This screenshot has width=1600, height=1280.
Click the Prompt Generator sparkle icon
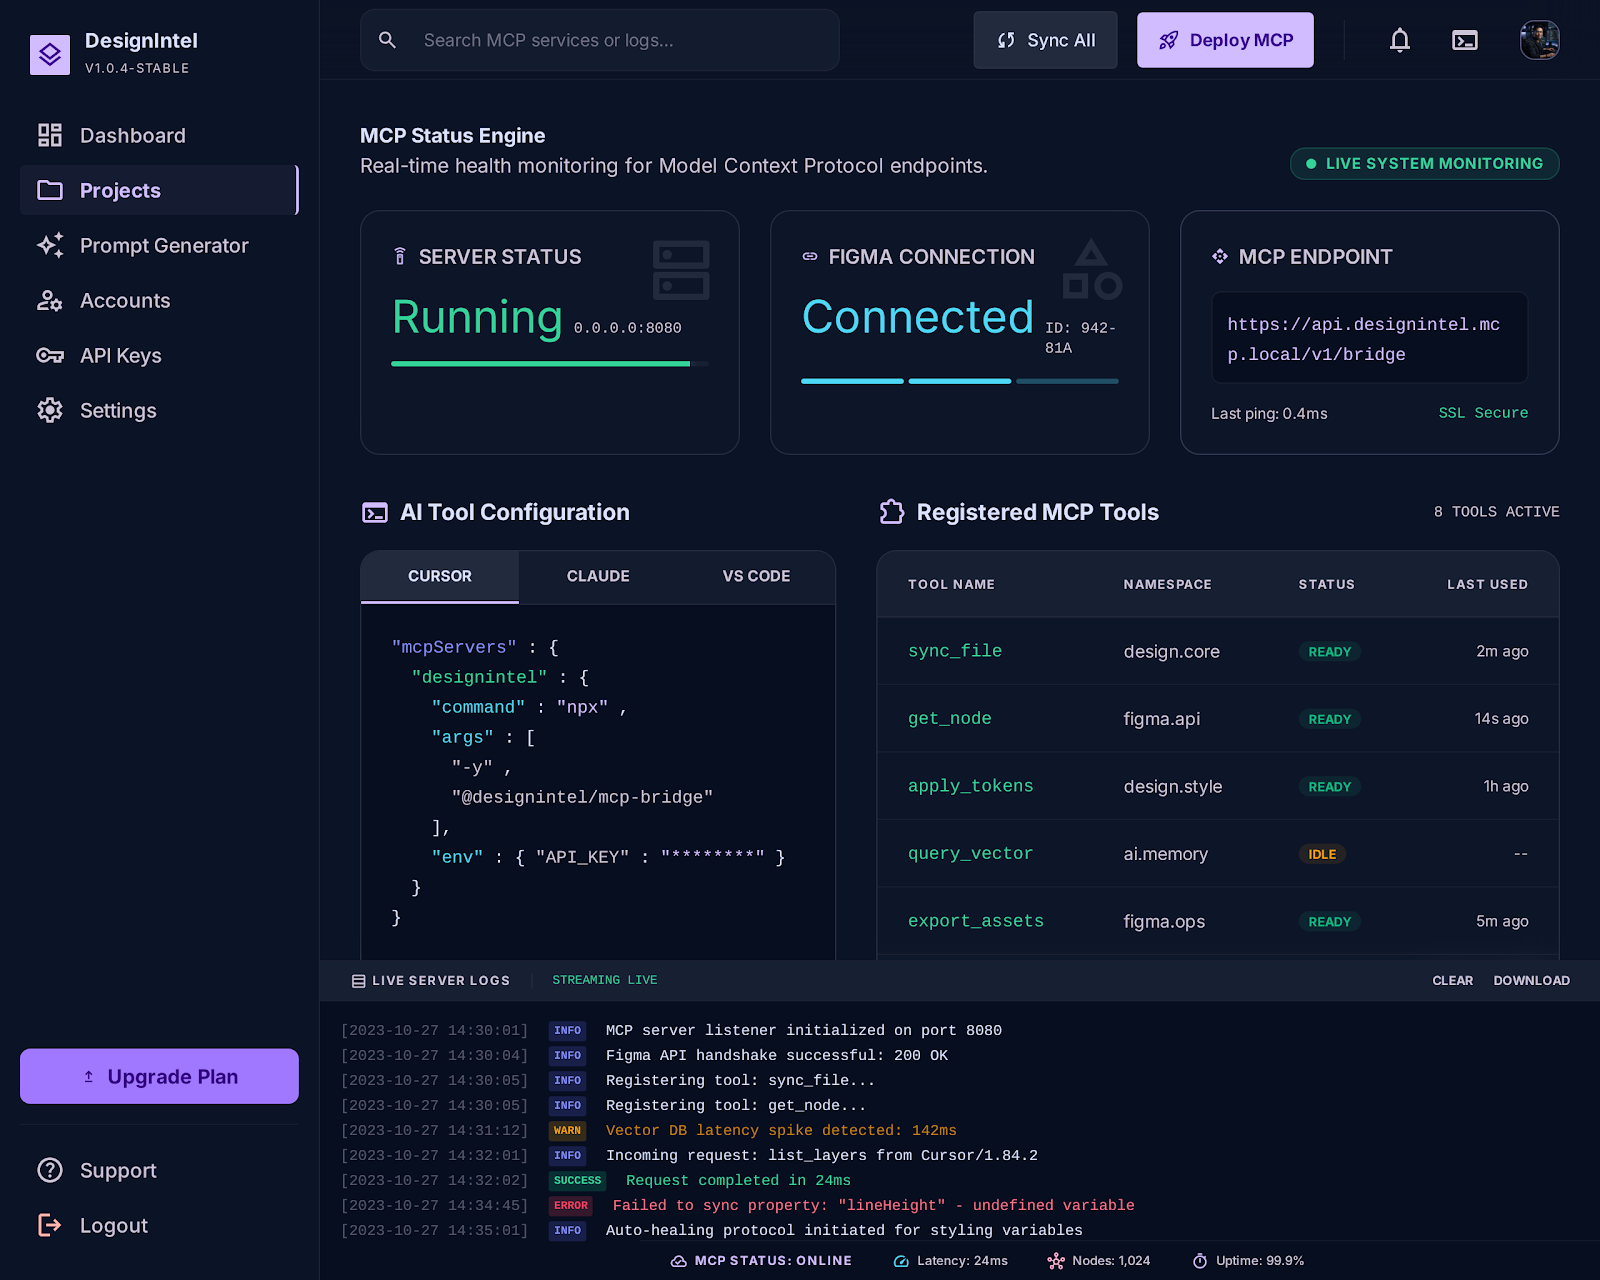point(50,245)
